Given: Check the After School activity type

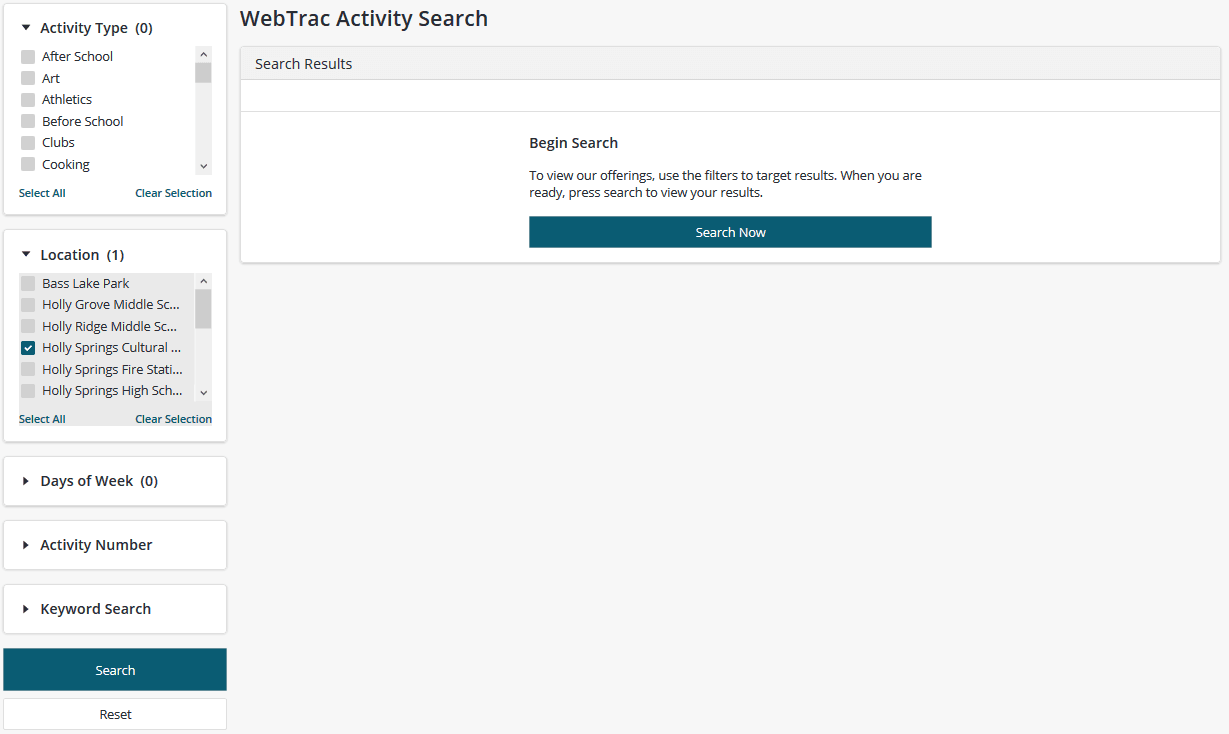Looking at the screenshot, I should [27, 56].
